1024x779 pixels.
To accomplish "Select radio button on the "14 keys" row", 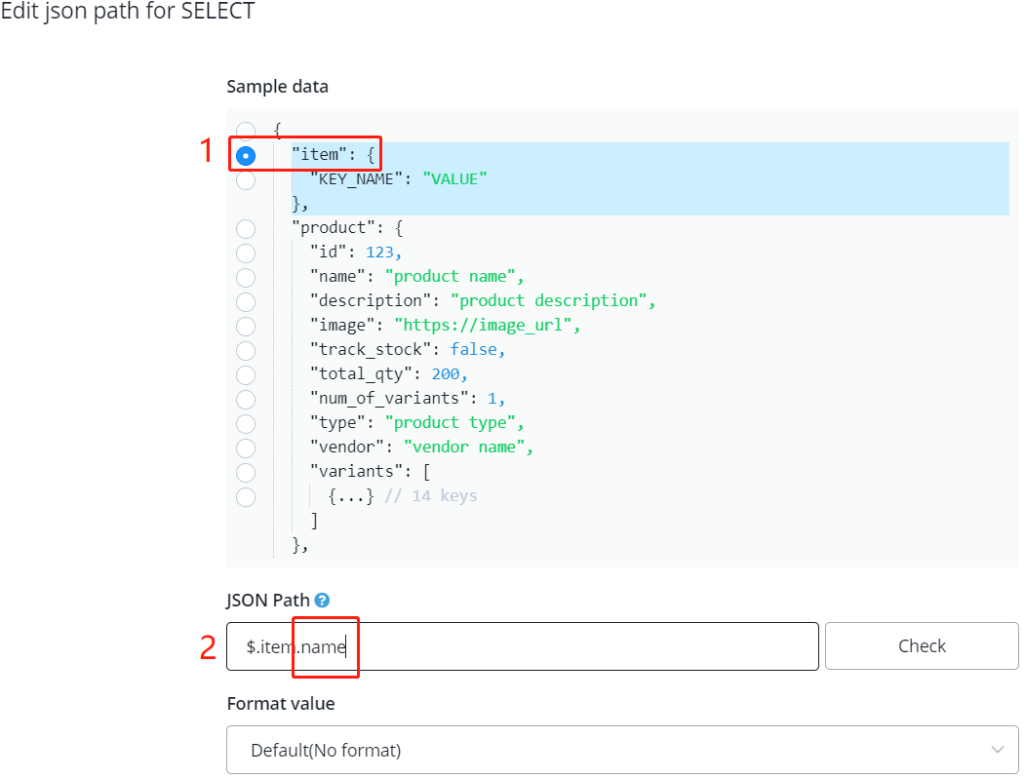I will point(246,496).
